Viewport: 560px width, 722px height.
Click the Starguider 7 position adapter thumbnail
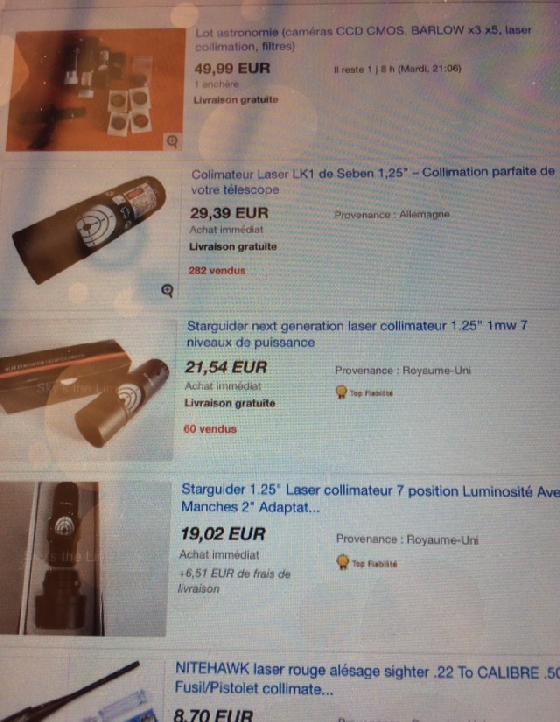83,559
